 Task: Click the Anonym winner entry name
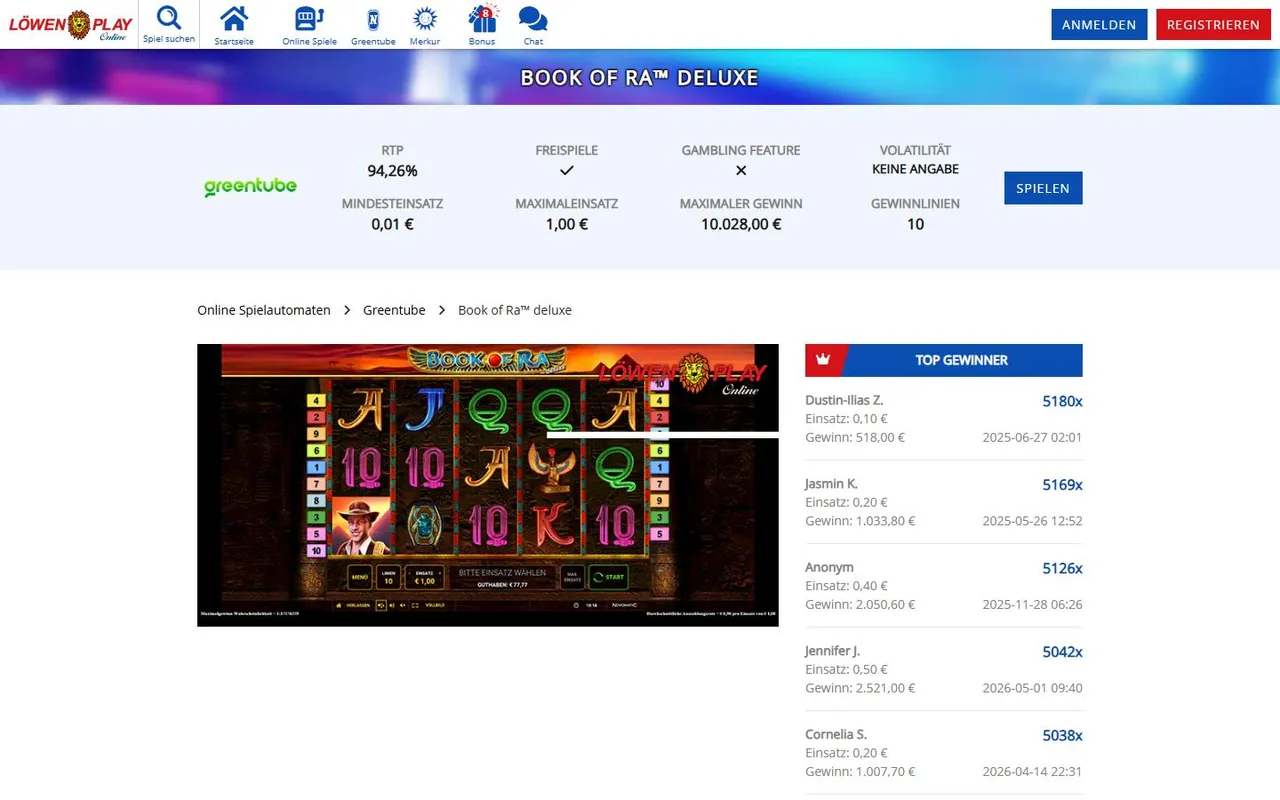(x=829, y=567)
